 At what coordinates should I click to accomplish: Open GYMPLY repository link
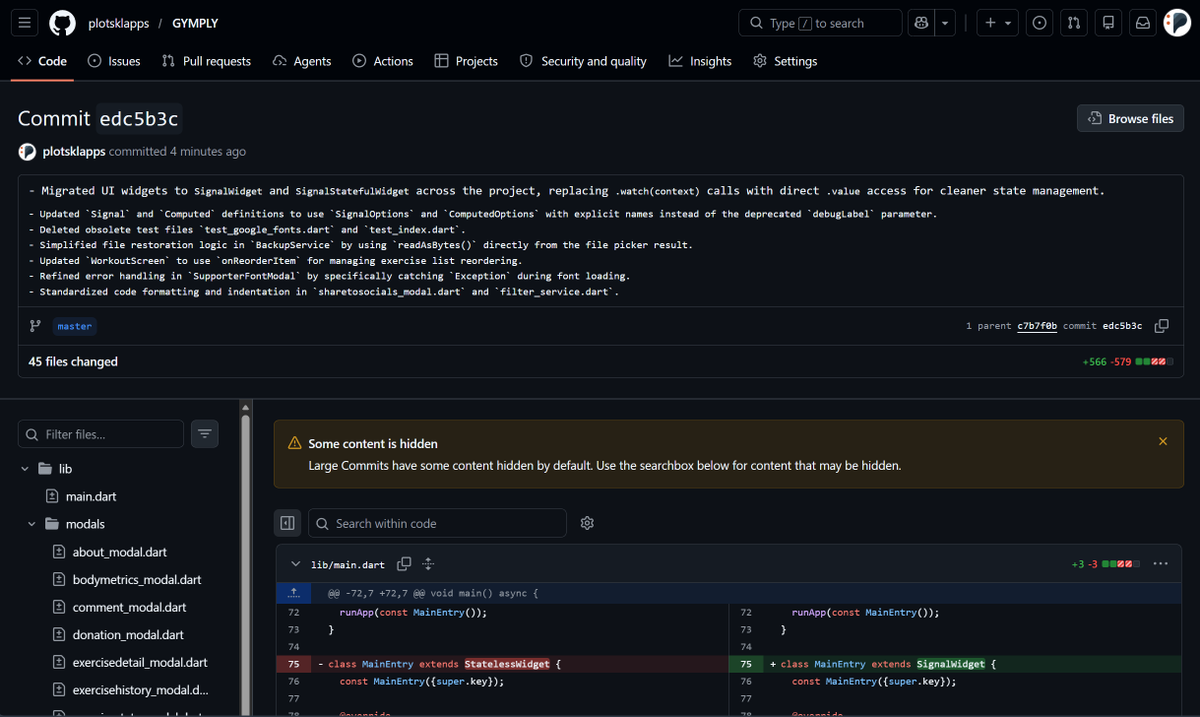click(194, 23)
